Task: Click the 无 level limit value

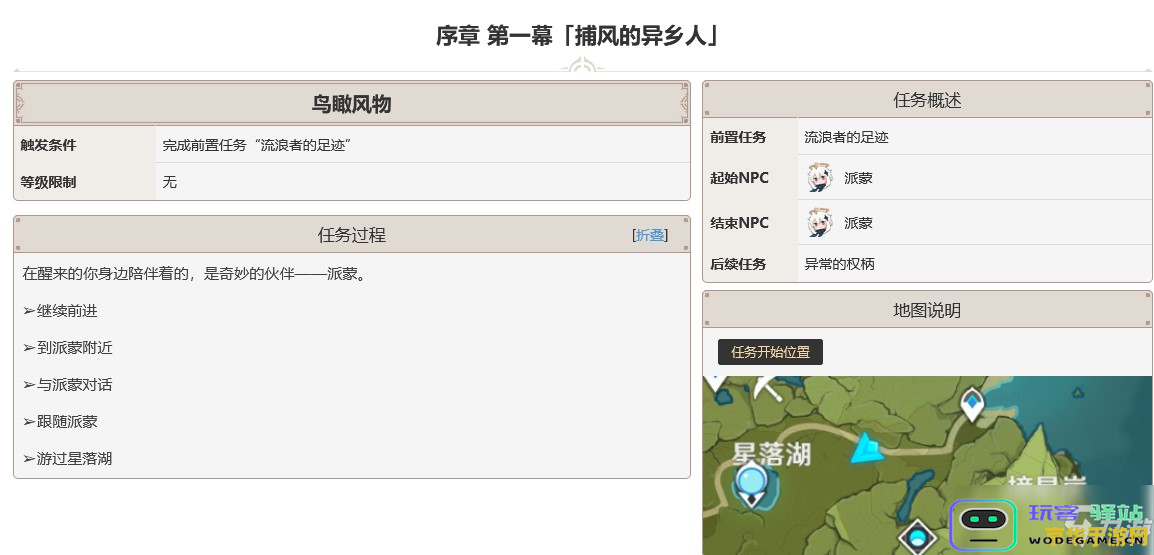Action: [x=169, y=182]
